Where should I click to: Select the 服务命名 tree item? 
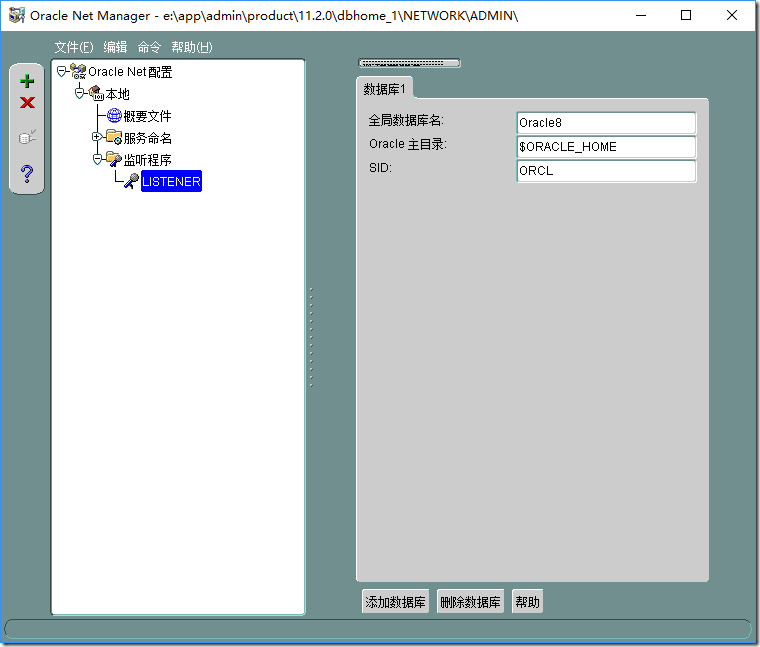147,138
